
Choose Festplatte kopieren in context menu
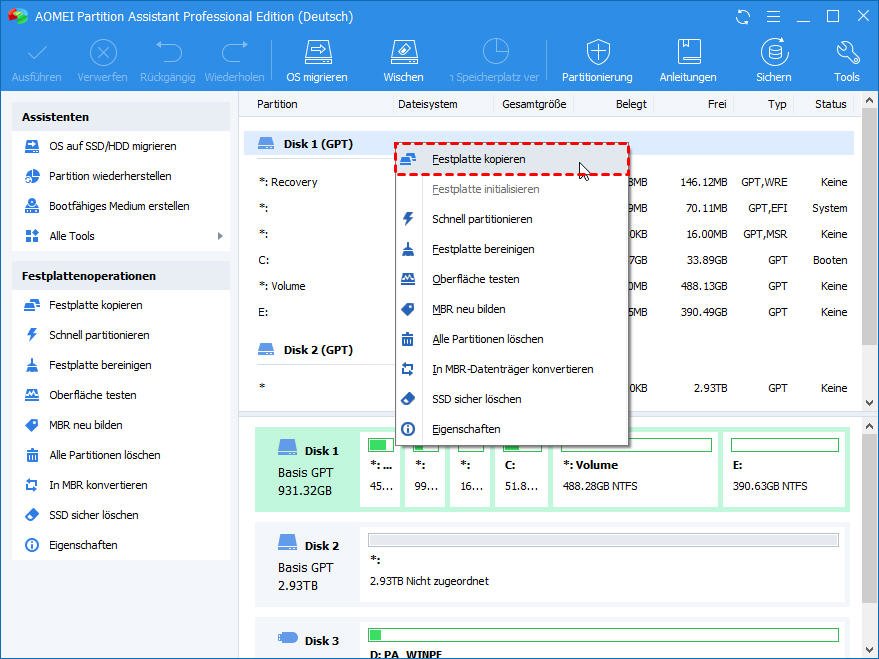pyautogui.click(x=512, y=159)
